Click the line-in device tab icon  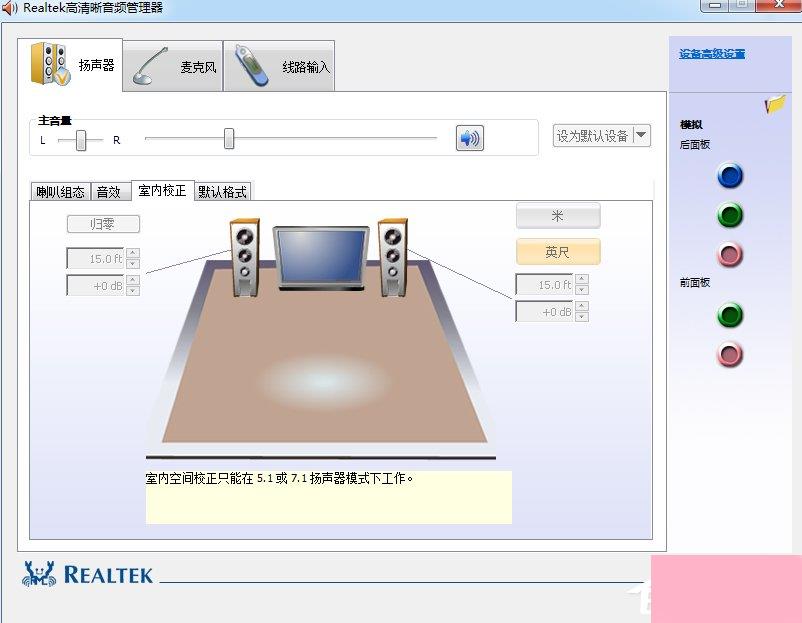(251, 65)
